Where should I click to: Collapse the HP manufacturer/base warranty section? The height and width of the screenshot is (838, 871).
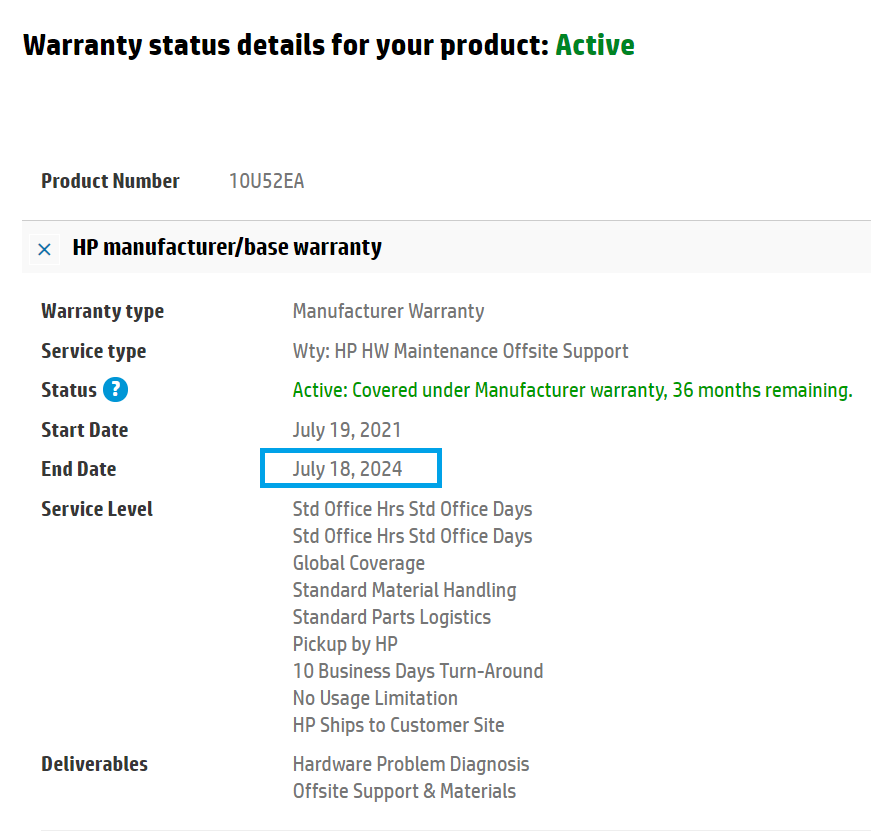[x=44, y=249]
